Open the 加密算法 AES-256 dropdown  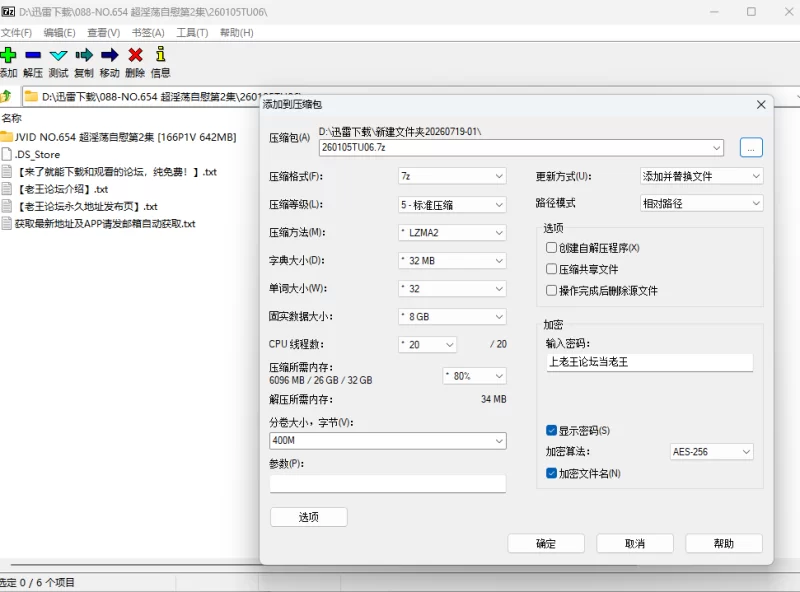pos(711,452)
